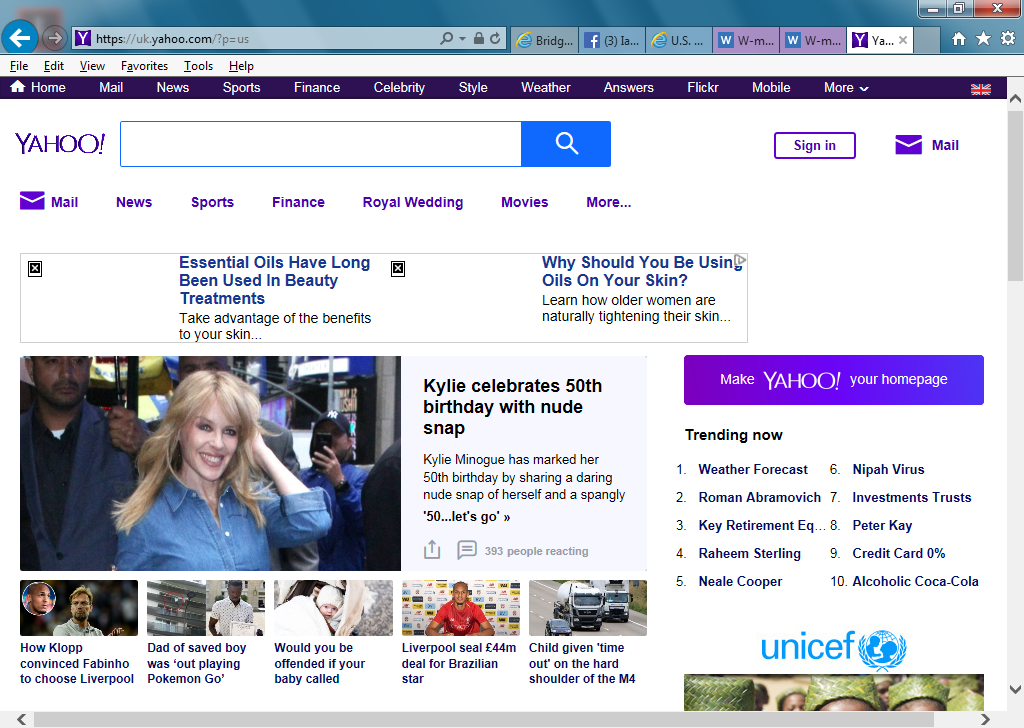Open the address bar autocomplete dropdown arrow
Screen dimensions: 1024x728
462,39
